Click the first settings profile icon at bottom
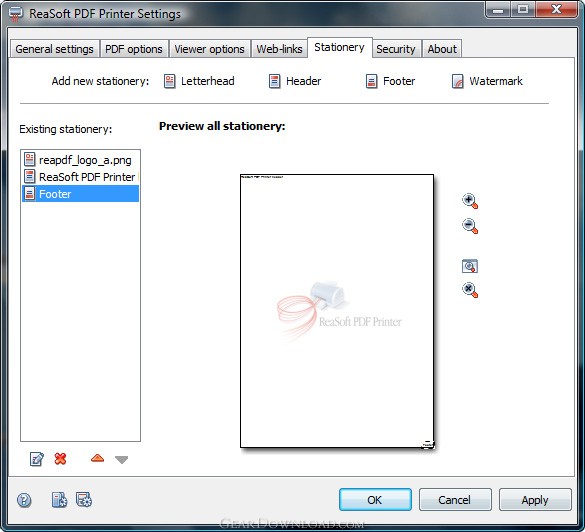 59,500
